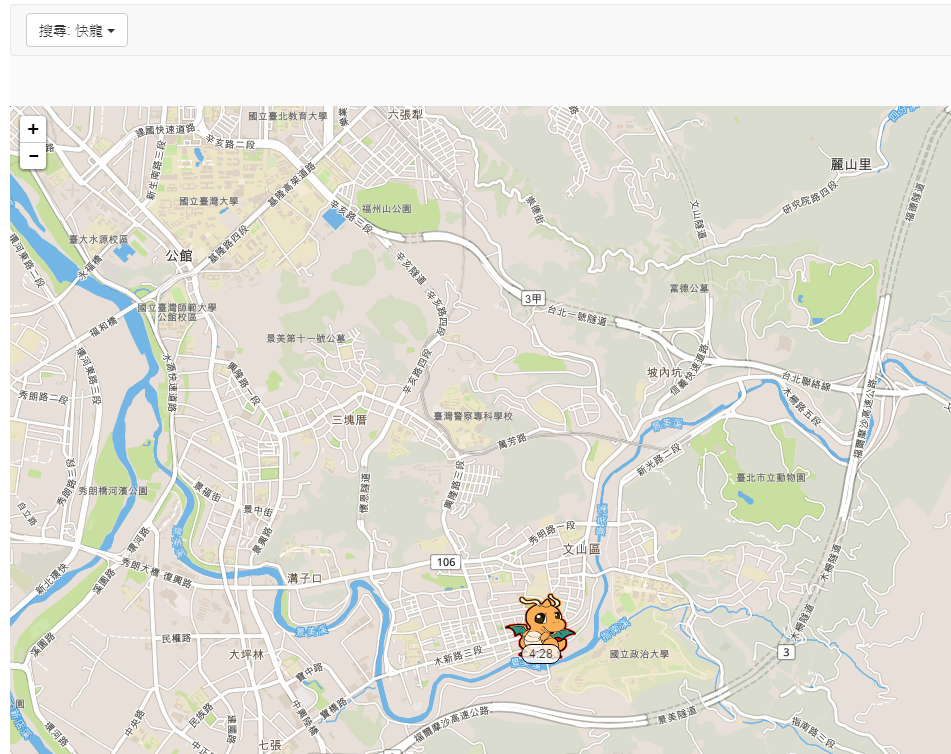The height and width of the screenshot is (754, 951).
Task: Click the 國立政治大學 label
Action: click(639, 654)
